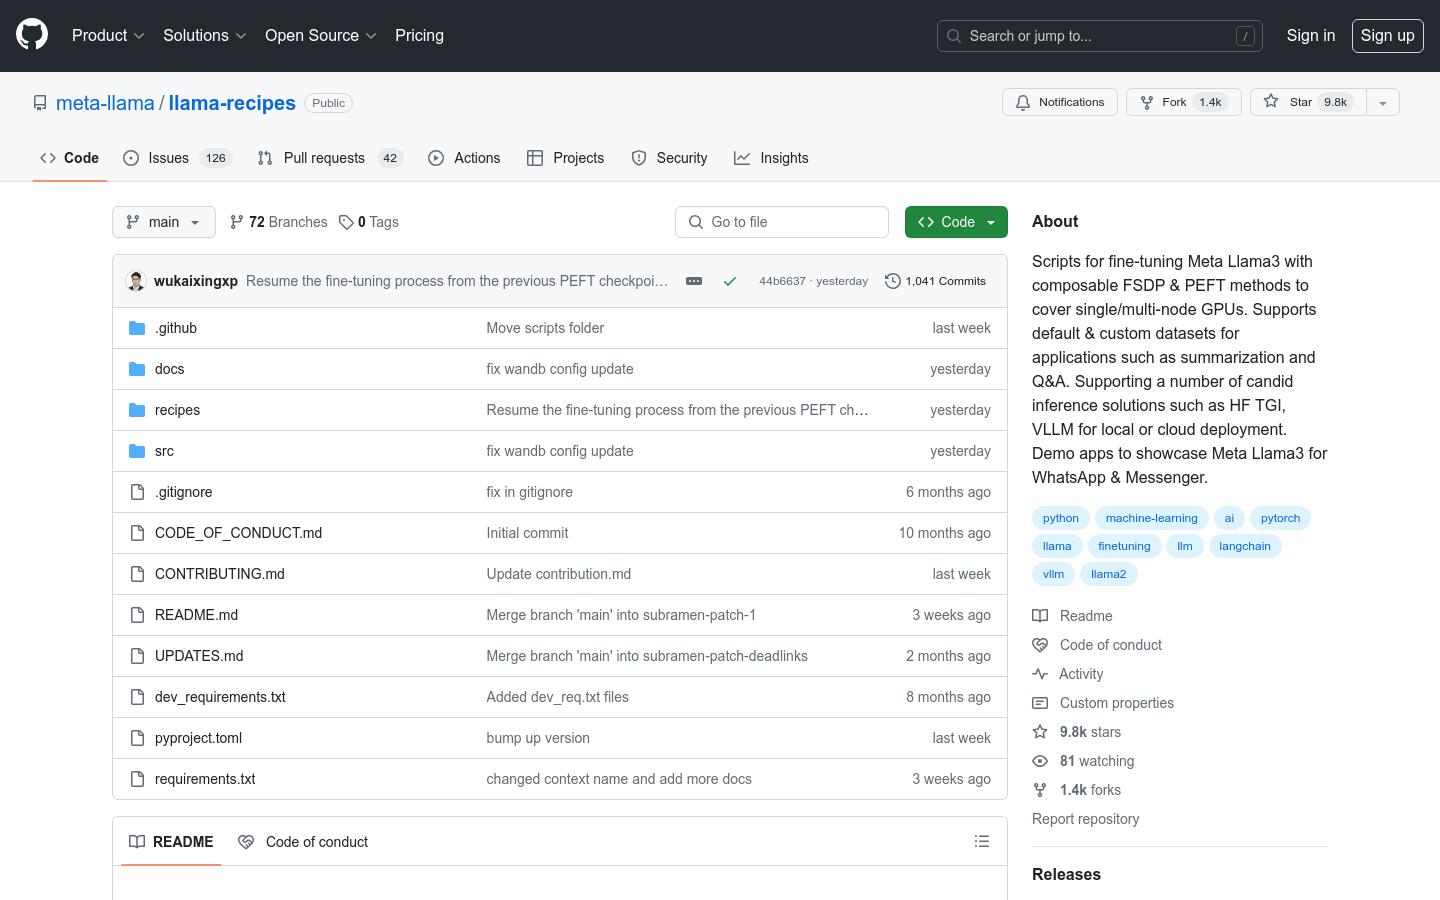The width and height of the screenshot is (1440, 900).
Task: Open commit history clock icon
Action: pos(892,281)
